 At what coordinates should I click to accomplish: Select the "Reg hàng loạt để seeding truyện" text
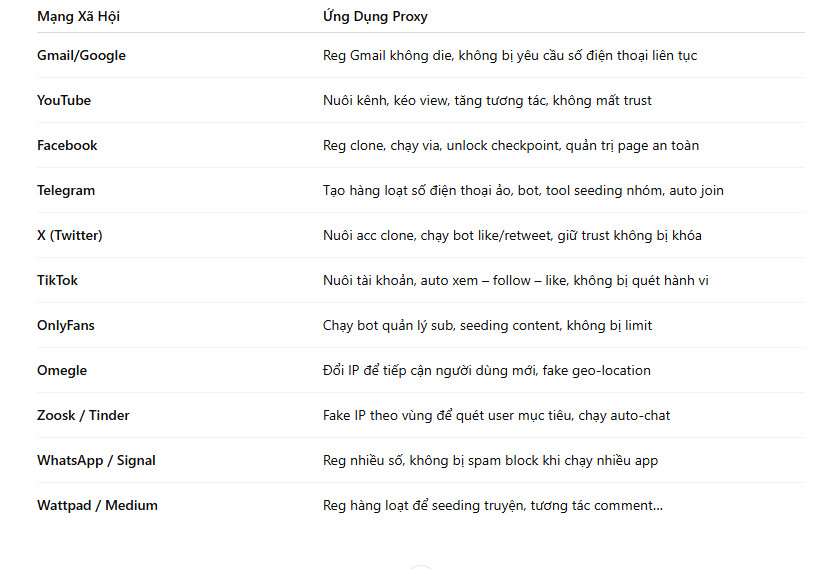492,505
